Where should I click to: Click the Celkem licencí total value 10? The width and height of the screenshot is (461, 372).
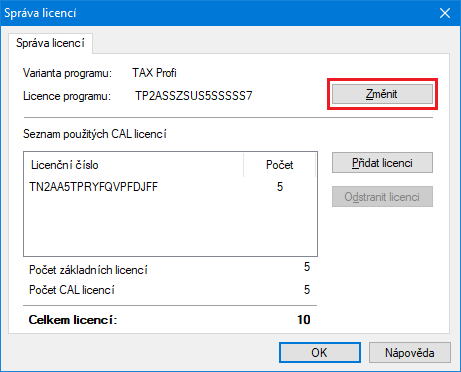304,320
